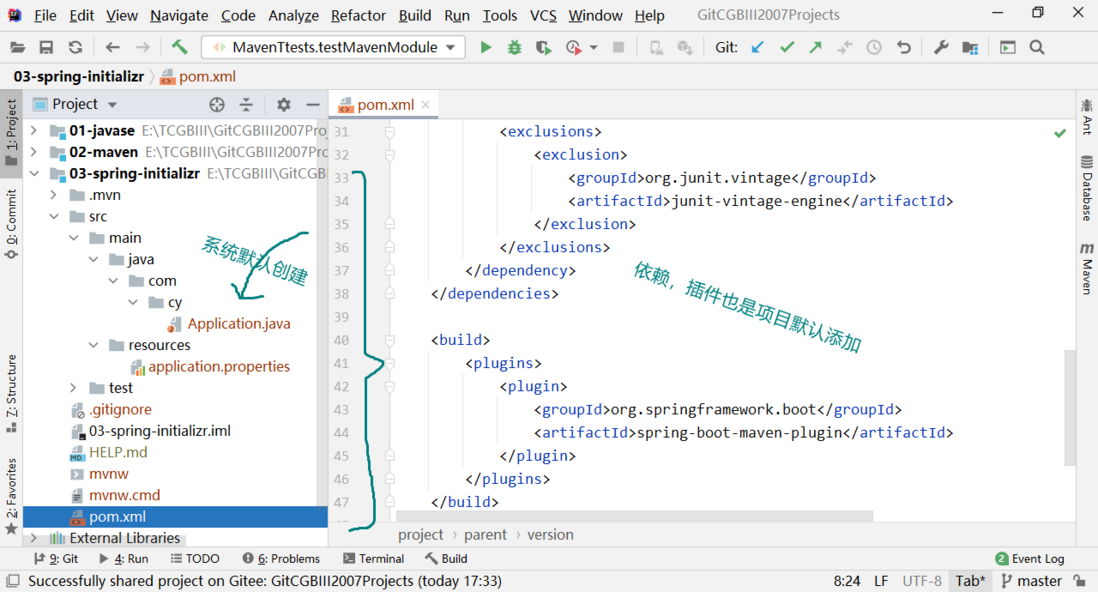The height and width of the screenshot is (592, 1098).
Task: Open the TODO tool window
Action: [195, 558]
